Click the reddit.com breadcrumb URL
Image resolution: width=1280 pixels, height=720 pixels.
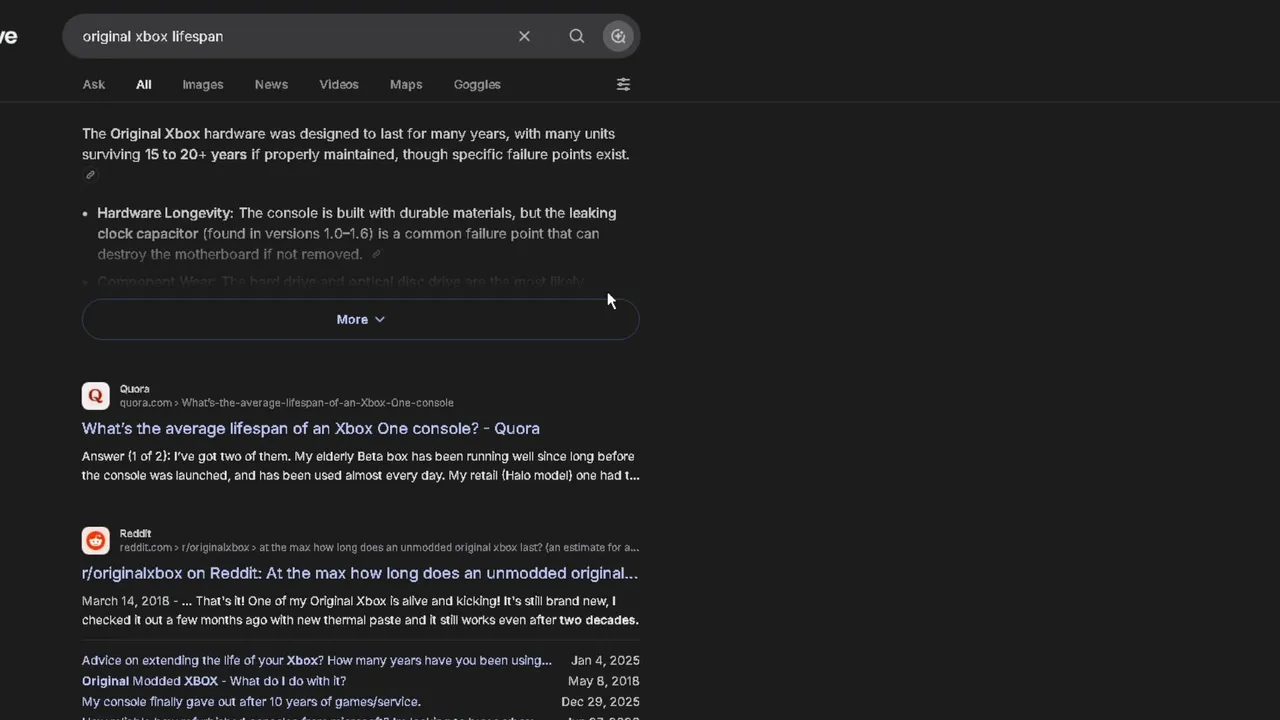(379, 548)
